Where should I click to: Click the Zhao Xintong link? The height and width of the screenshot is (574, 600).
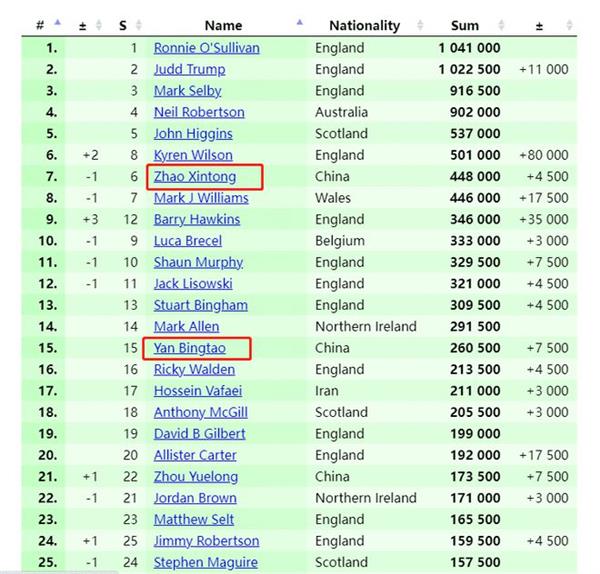click(x=195, y=176)
